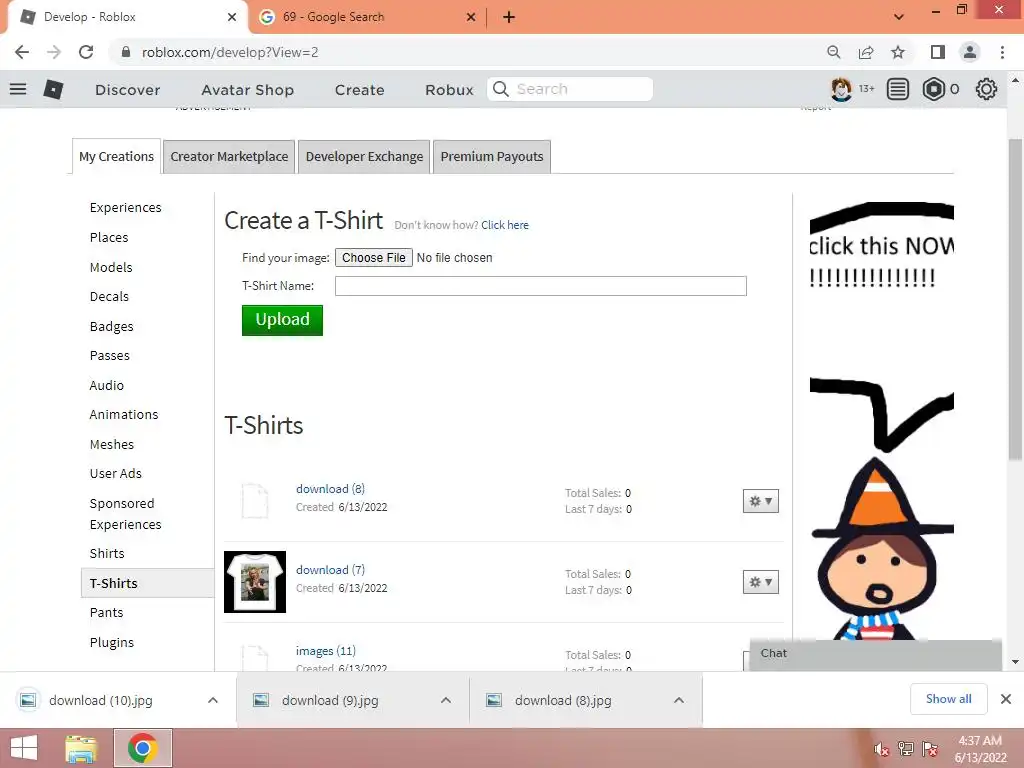Open the Roblox settings gear
Viewport: 1024px width, 768px height.
[985, 89]
